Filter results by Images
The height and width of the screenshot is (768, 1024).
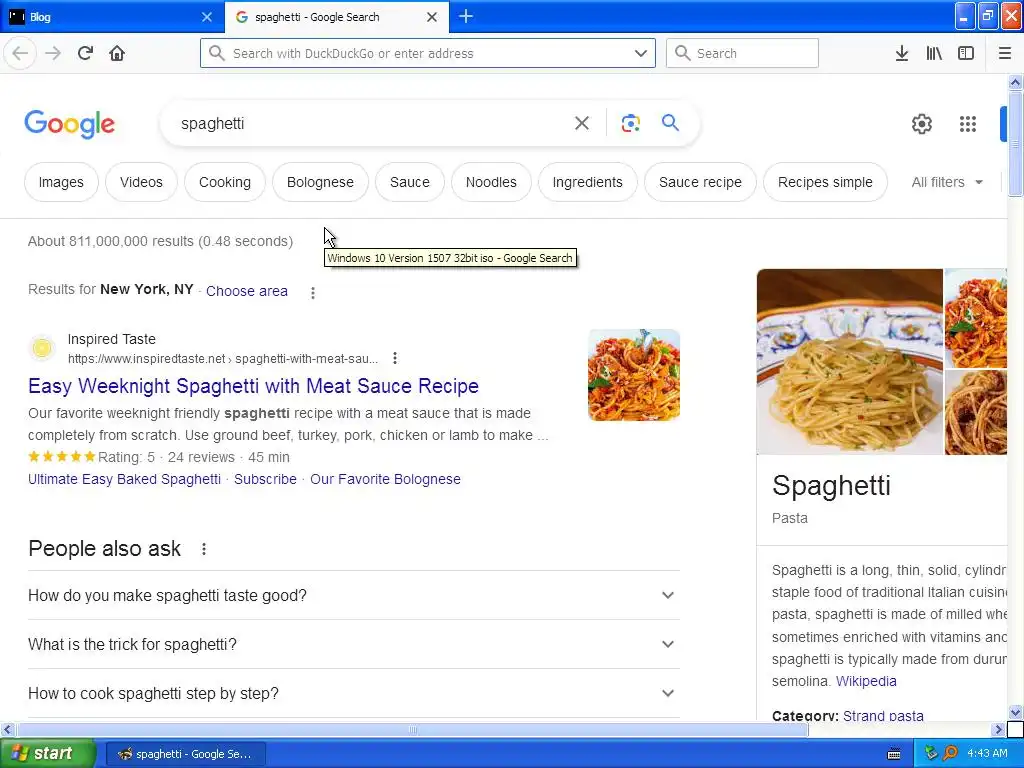point(61,182)
